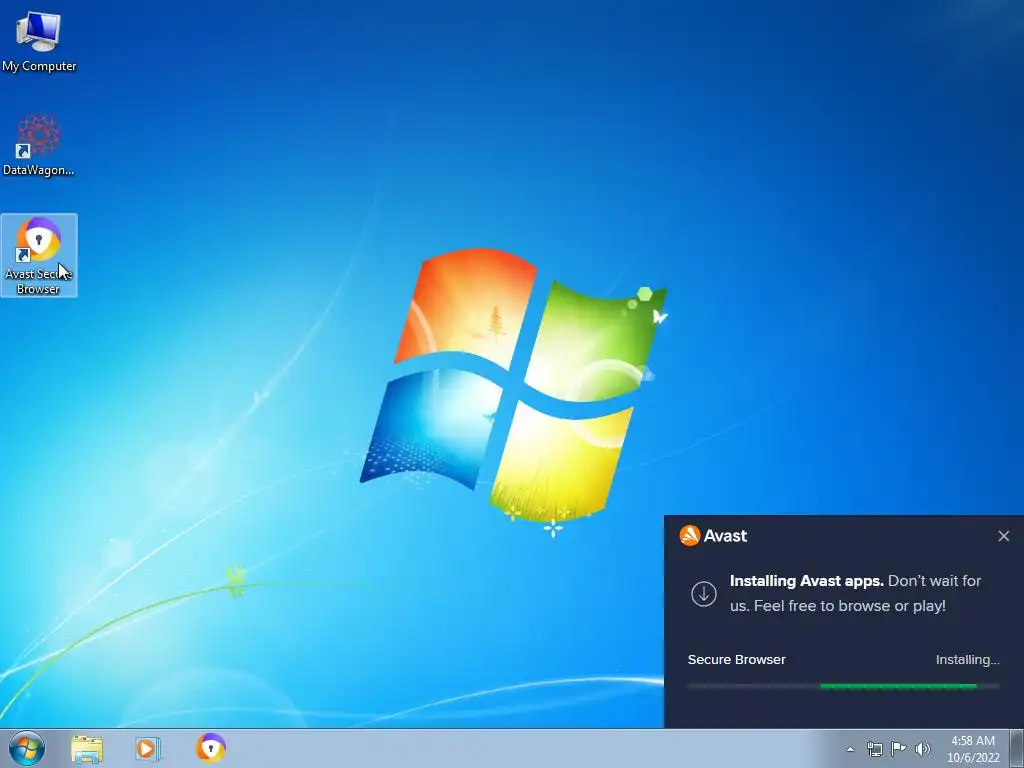
Task: Click the download arrow icon in the Avast popup
Action: (x=703, y=594)
